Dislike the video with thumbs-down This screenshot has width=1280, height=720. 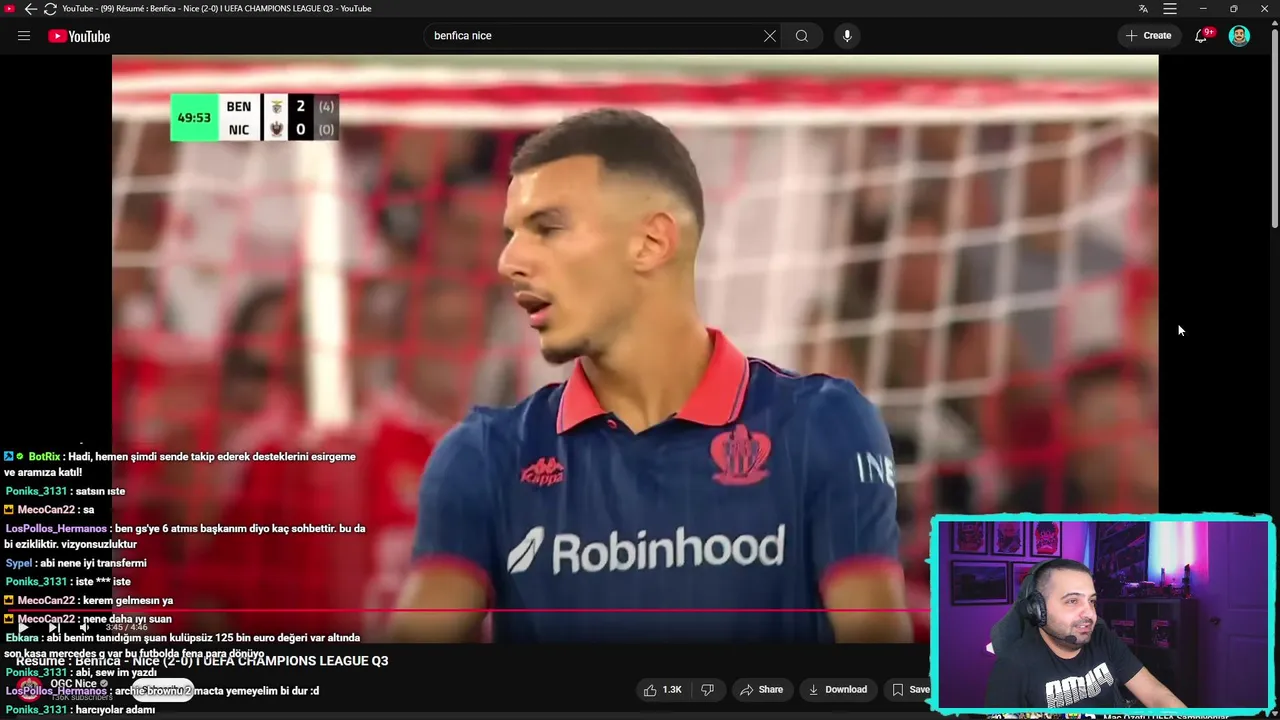(707, 689)
